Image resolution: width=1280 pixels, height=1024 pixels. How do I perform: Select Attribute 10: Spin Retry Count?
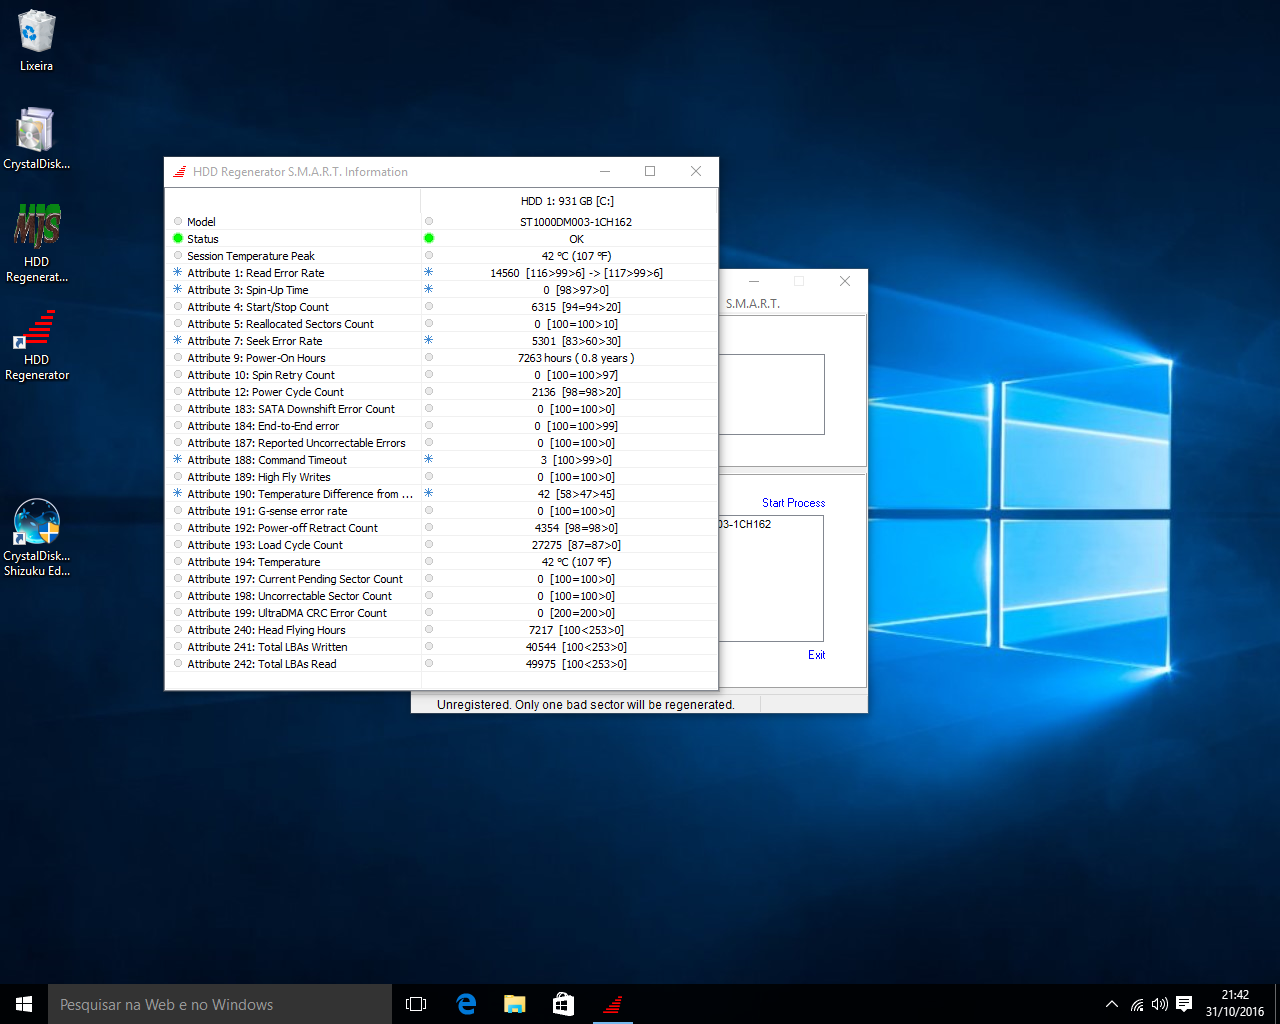(x=261, y=375)
